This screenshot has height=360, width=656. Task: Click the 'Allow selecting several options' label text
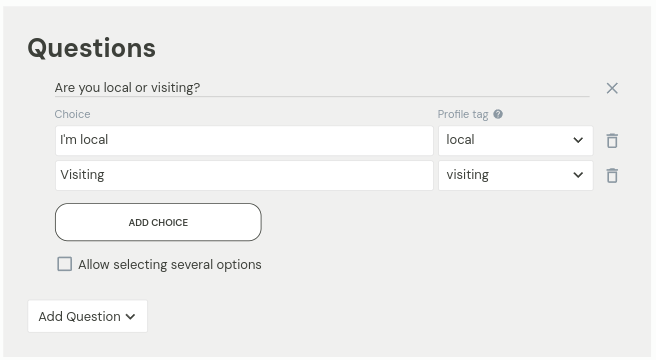point(170,265)
